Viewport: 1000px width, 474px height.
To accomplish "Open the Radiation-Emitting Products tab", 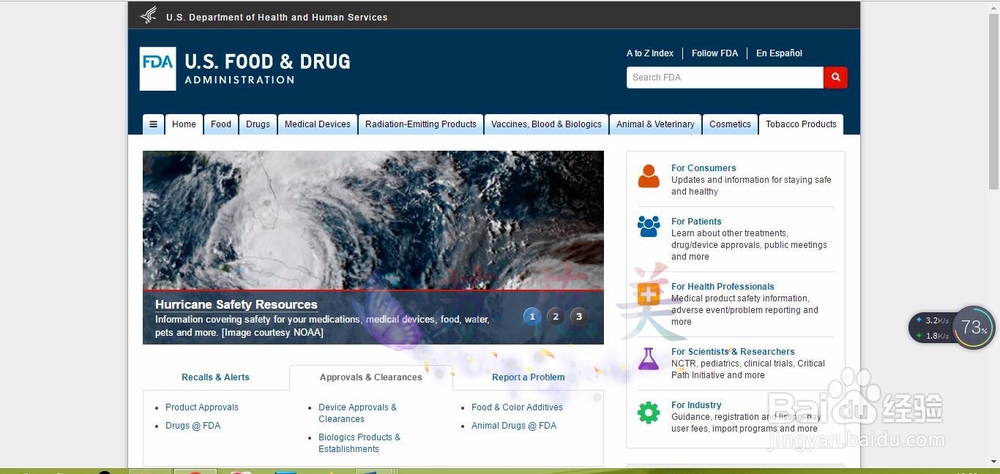I will pos(421,124).
